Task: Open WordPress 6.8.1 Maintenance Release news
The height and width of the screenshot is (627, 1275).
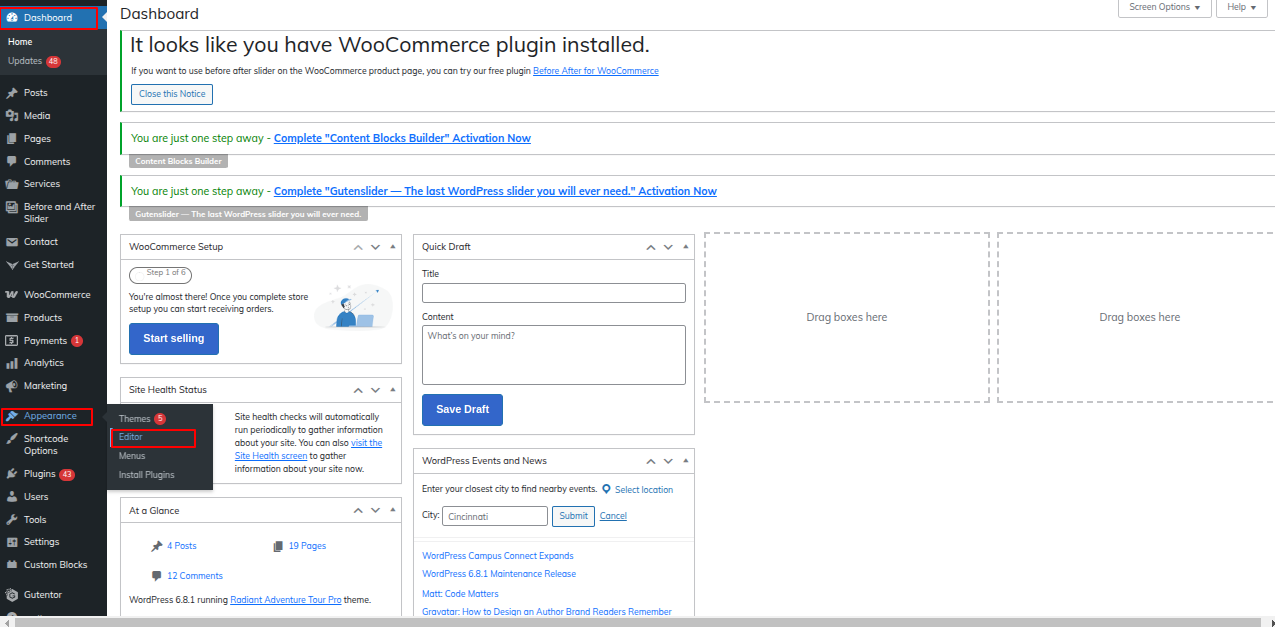Action: tap(499, 574)
